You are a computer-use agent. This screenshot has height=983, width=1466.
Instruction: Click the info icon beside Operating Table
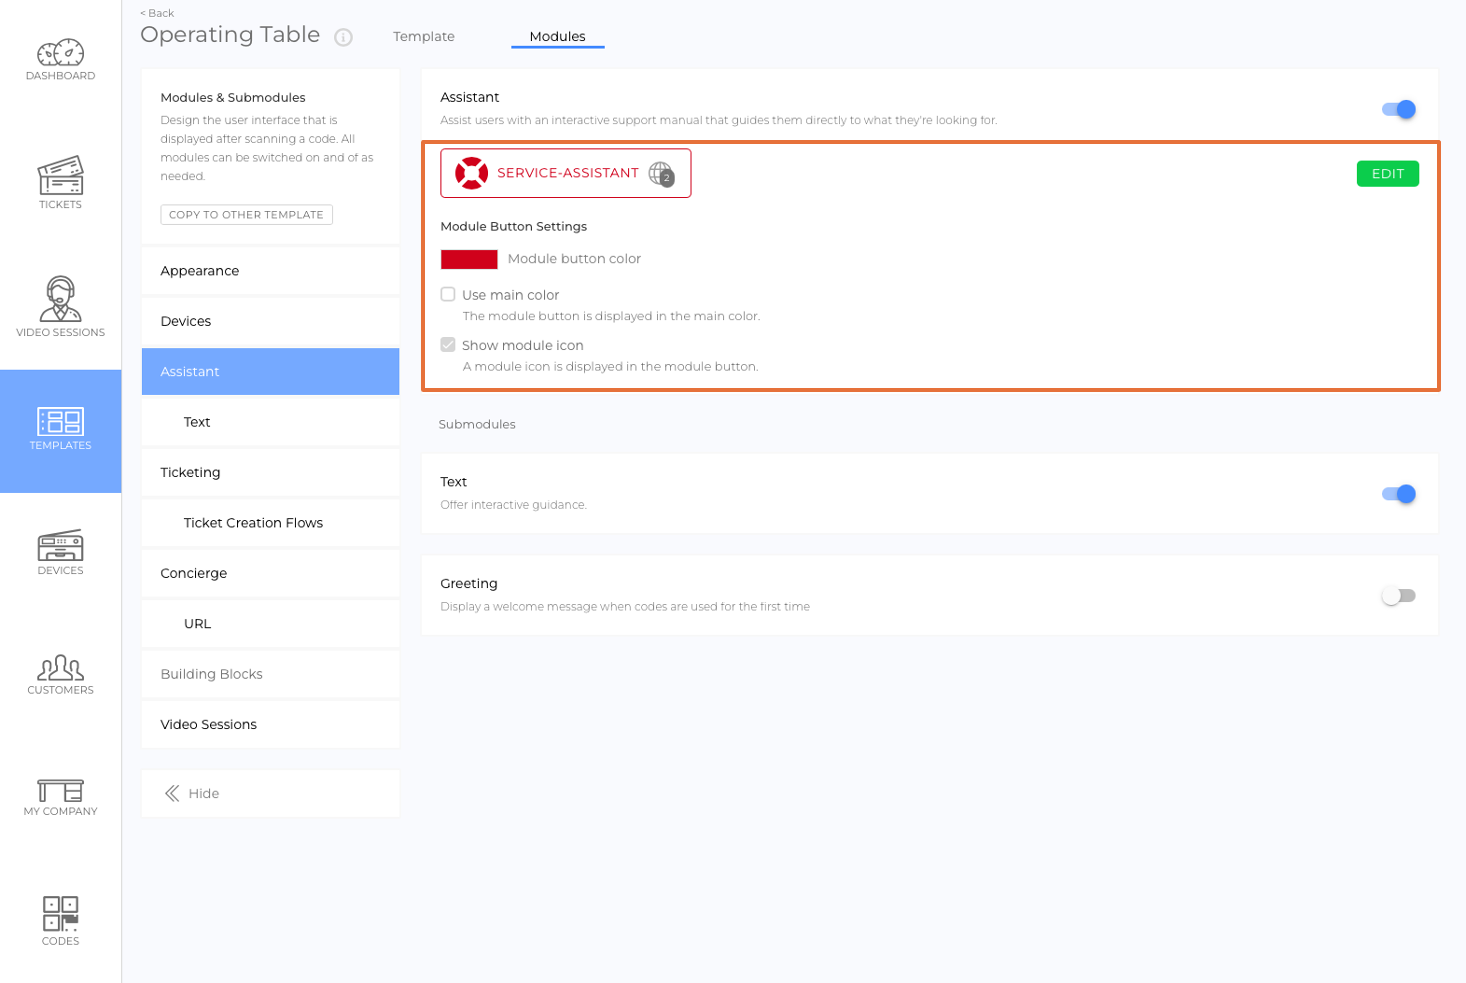[x=344, y=37]
